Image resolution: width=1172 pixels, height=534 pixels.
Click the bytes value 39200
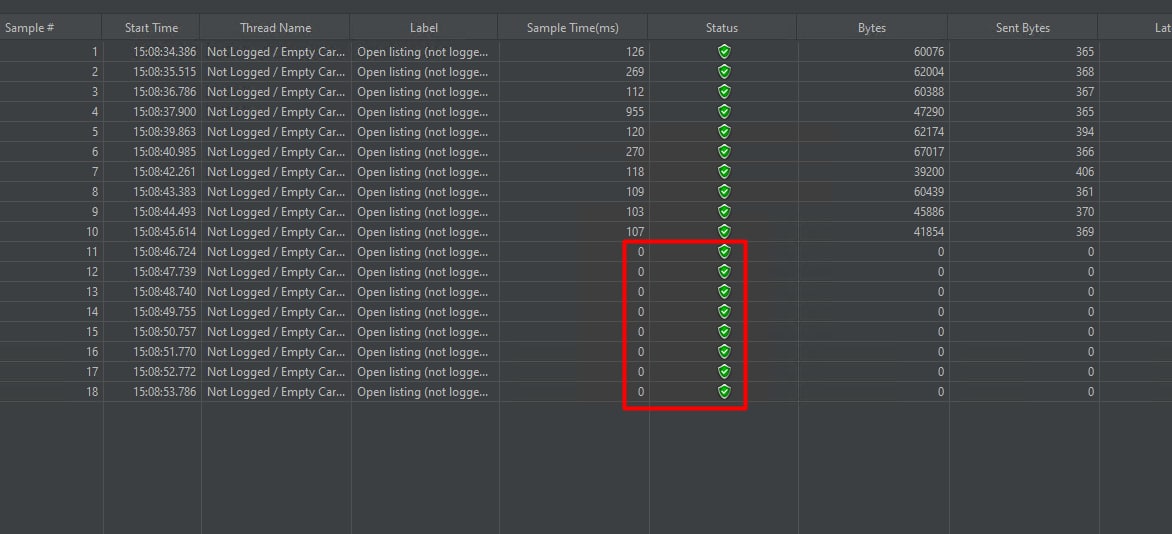click(928, 172)
